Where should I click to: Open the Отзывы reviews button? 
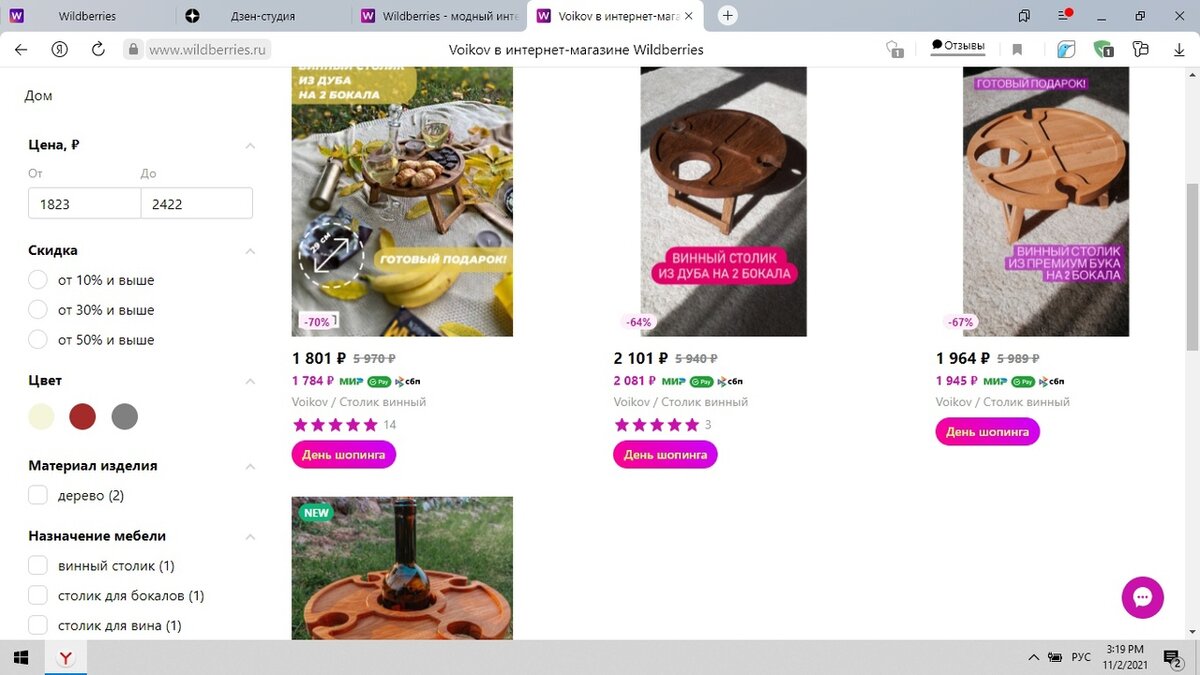tap(957, 46)
